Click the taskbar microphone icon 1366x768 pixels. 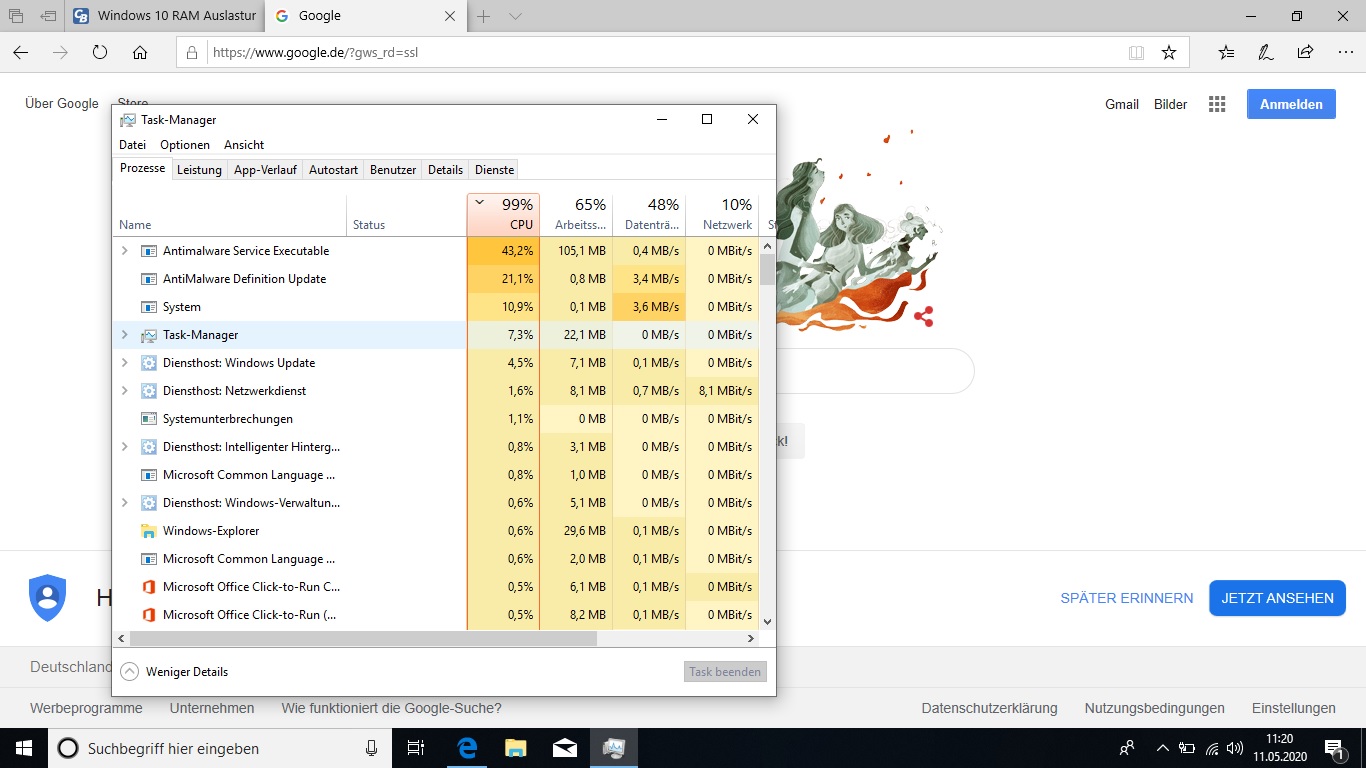[x=371, y=748]
